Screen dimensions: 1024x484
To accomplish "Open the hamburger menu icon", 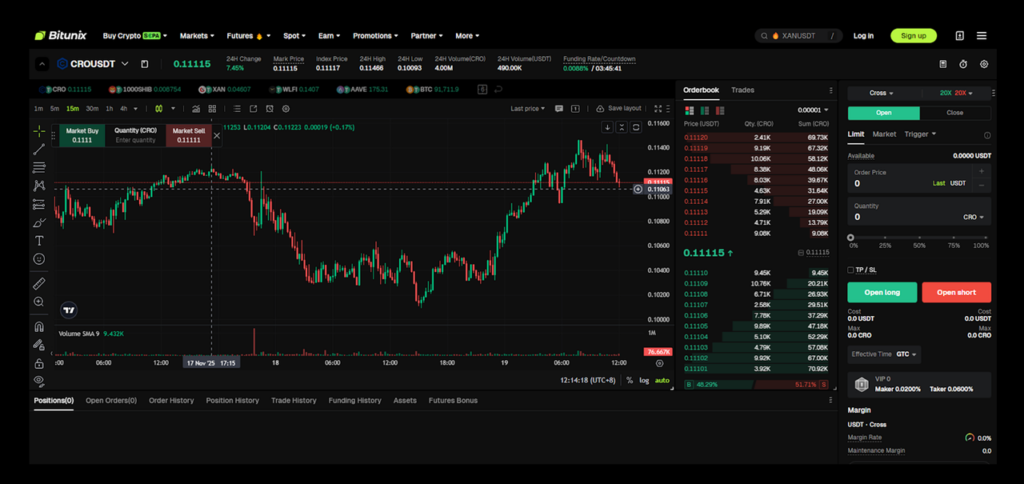I will point(982,36).
